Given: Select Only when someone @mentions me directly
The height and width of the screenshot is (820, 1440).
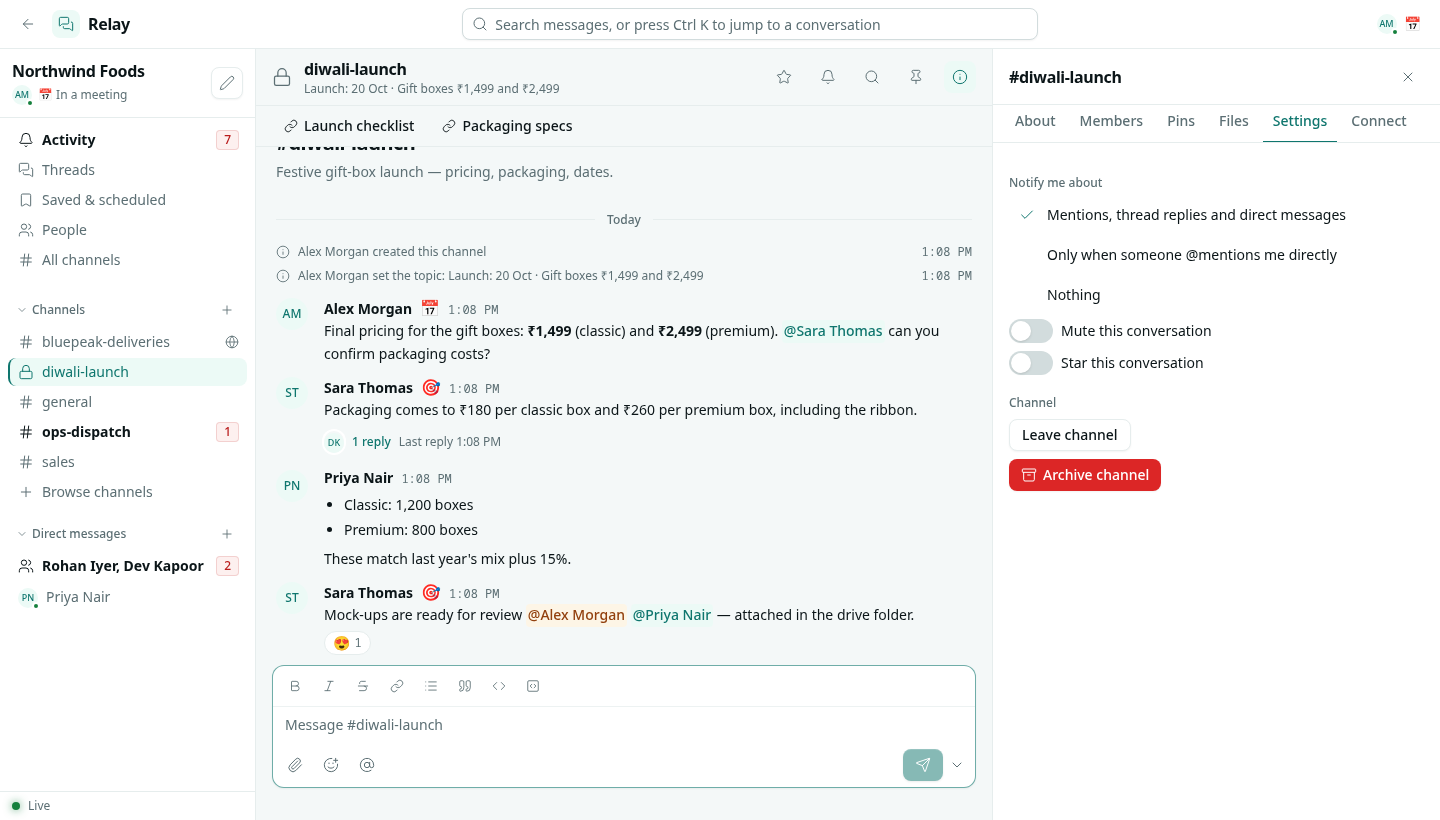Looking at the screenshot, I should pos(1216,255).
